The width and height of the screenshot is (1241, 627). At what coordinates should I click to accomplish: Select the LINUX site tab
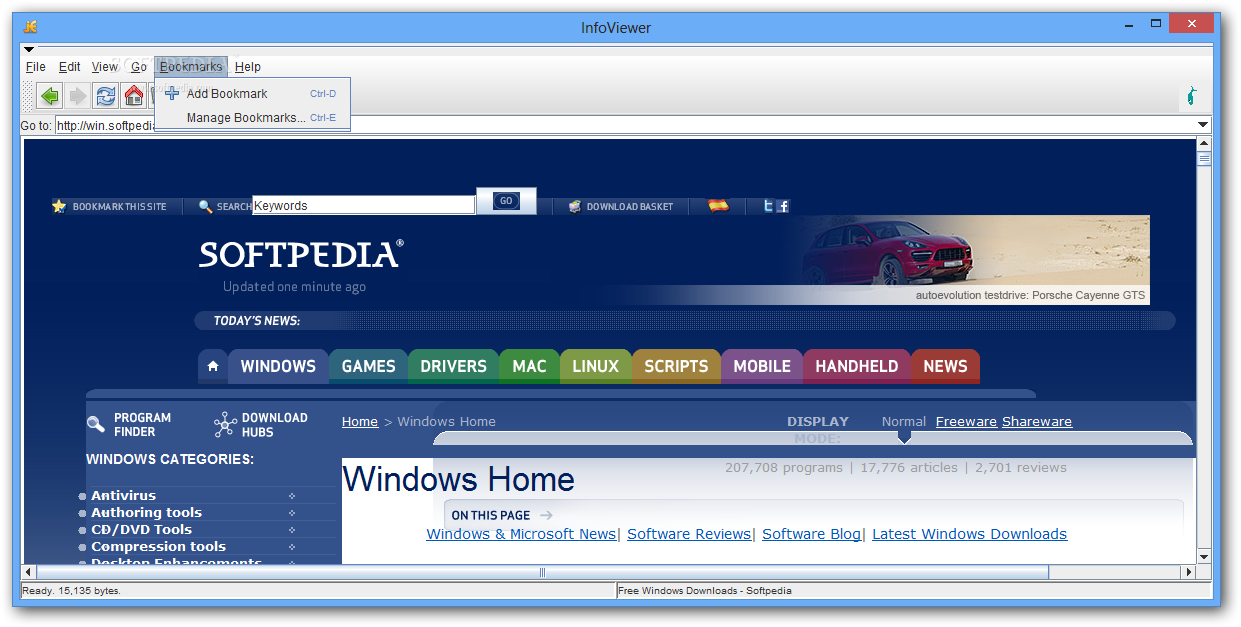595,366
